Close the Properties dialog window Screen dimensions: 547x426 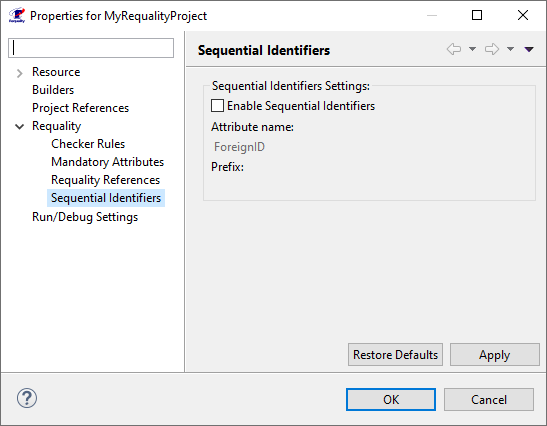(523, 15)
